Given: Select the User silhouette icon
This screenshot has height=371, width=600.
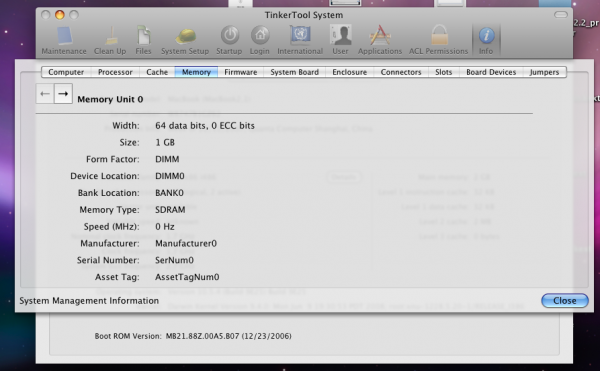Looking at the screenshot, I should point(340,41).
